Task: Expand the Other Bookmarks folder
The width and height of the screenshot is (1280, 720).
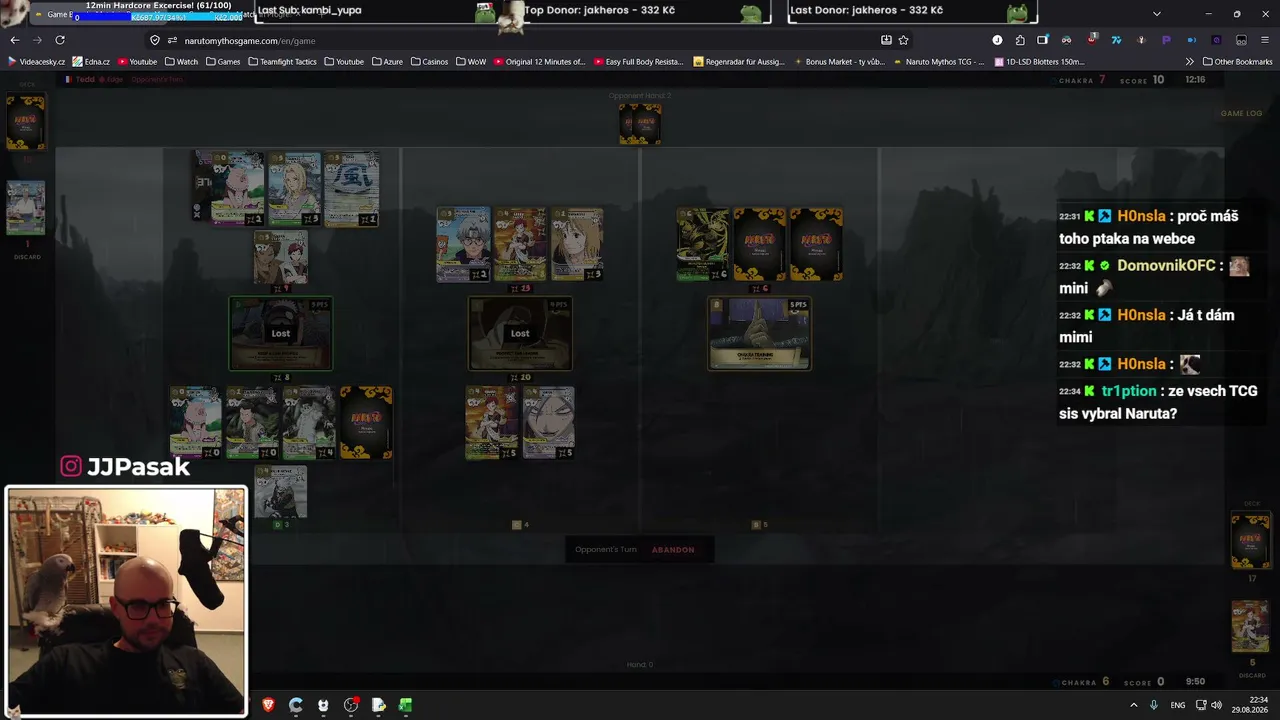Action: click(1237, 62)
